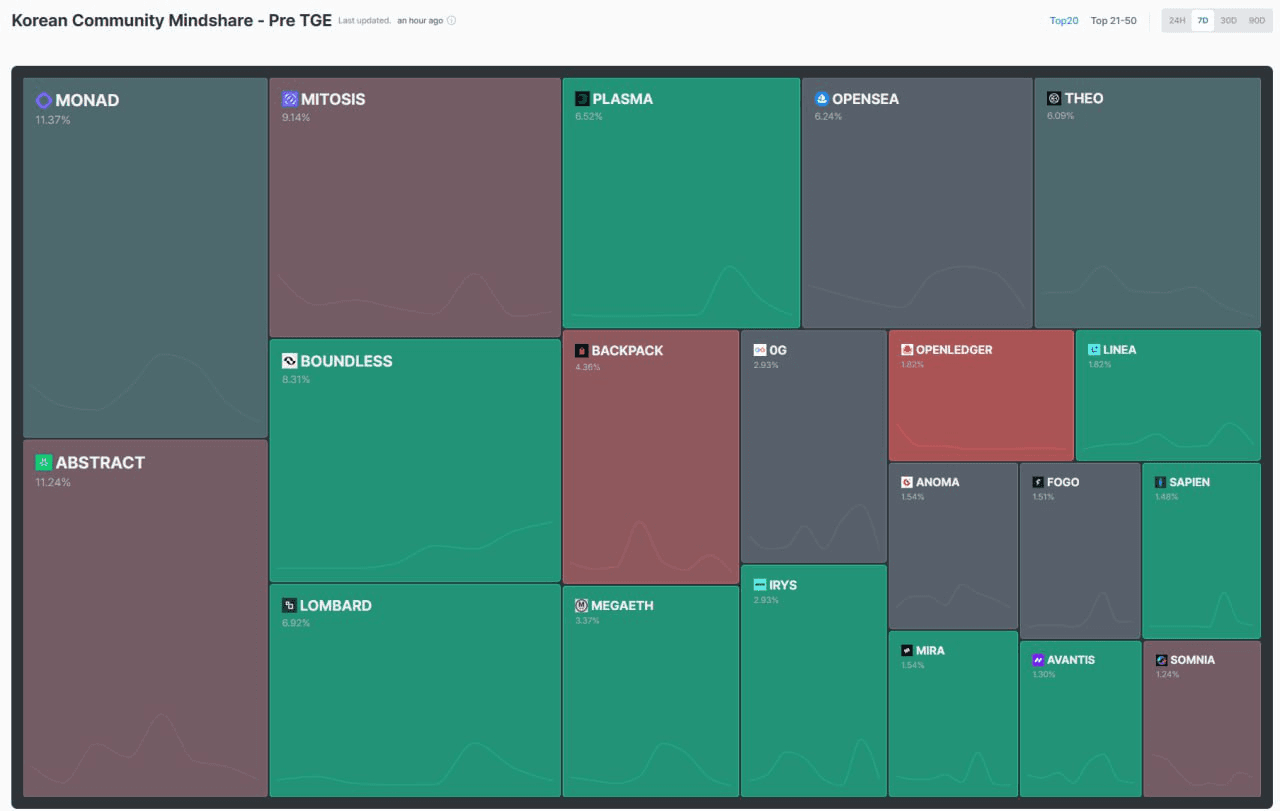1280x811 pixels.
Task: Open the MONAD project name
Action: point(87,100)
